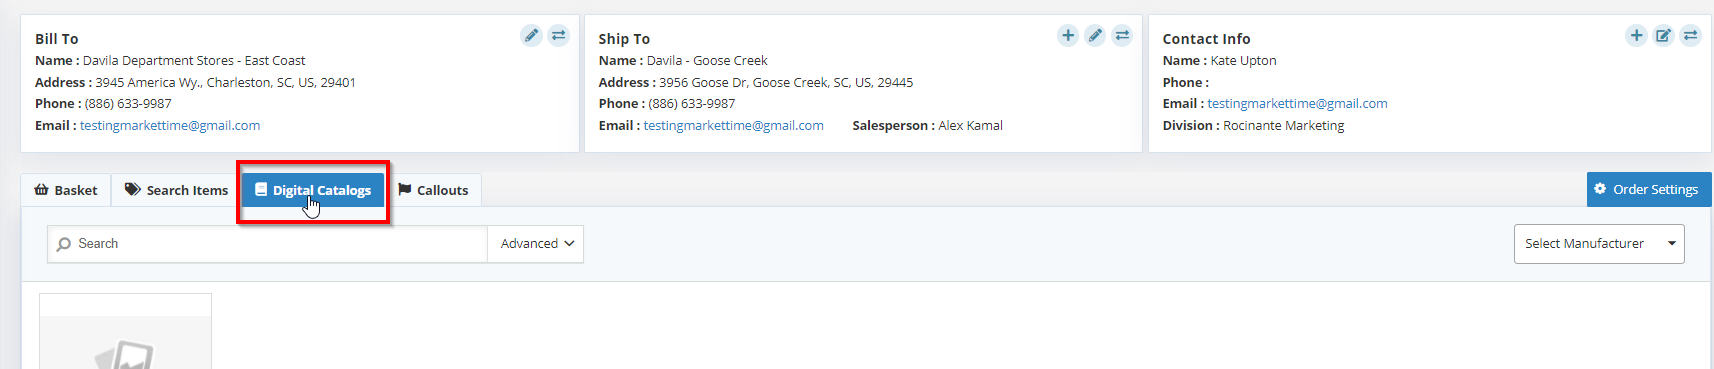Image resolution: width=1714 pixels, height=369 pixels.
Task: Open the Ship To email link
Action: [733, 126]
